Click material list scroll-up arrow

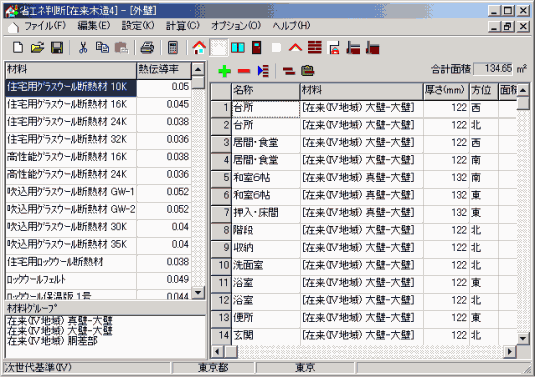click(x=198, y=70)
